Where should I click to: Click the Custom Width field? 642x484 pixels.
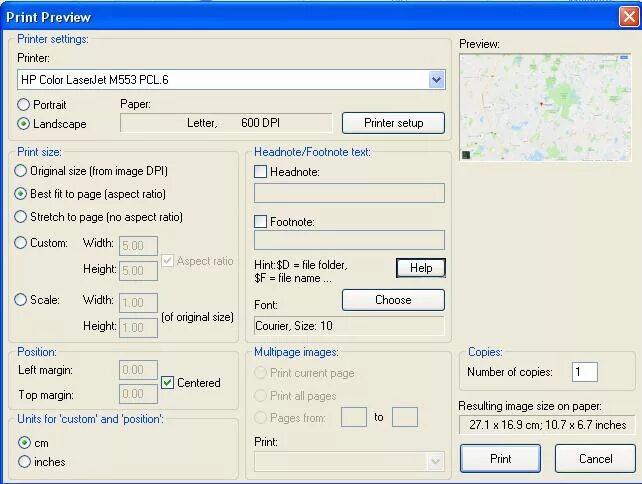point(138,246)
